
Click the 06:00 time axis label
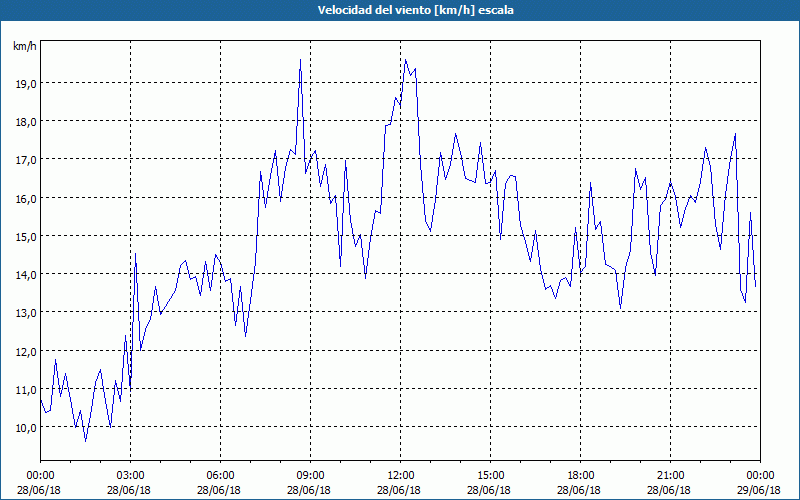tap(220, 476)
